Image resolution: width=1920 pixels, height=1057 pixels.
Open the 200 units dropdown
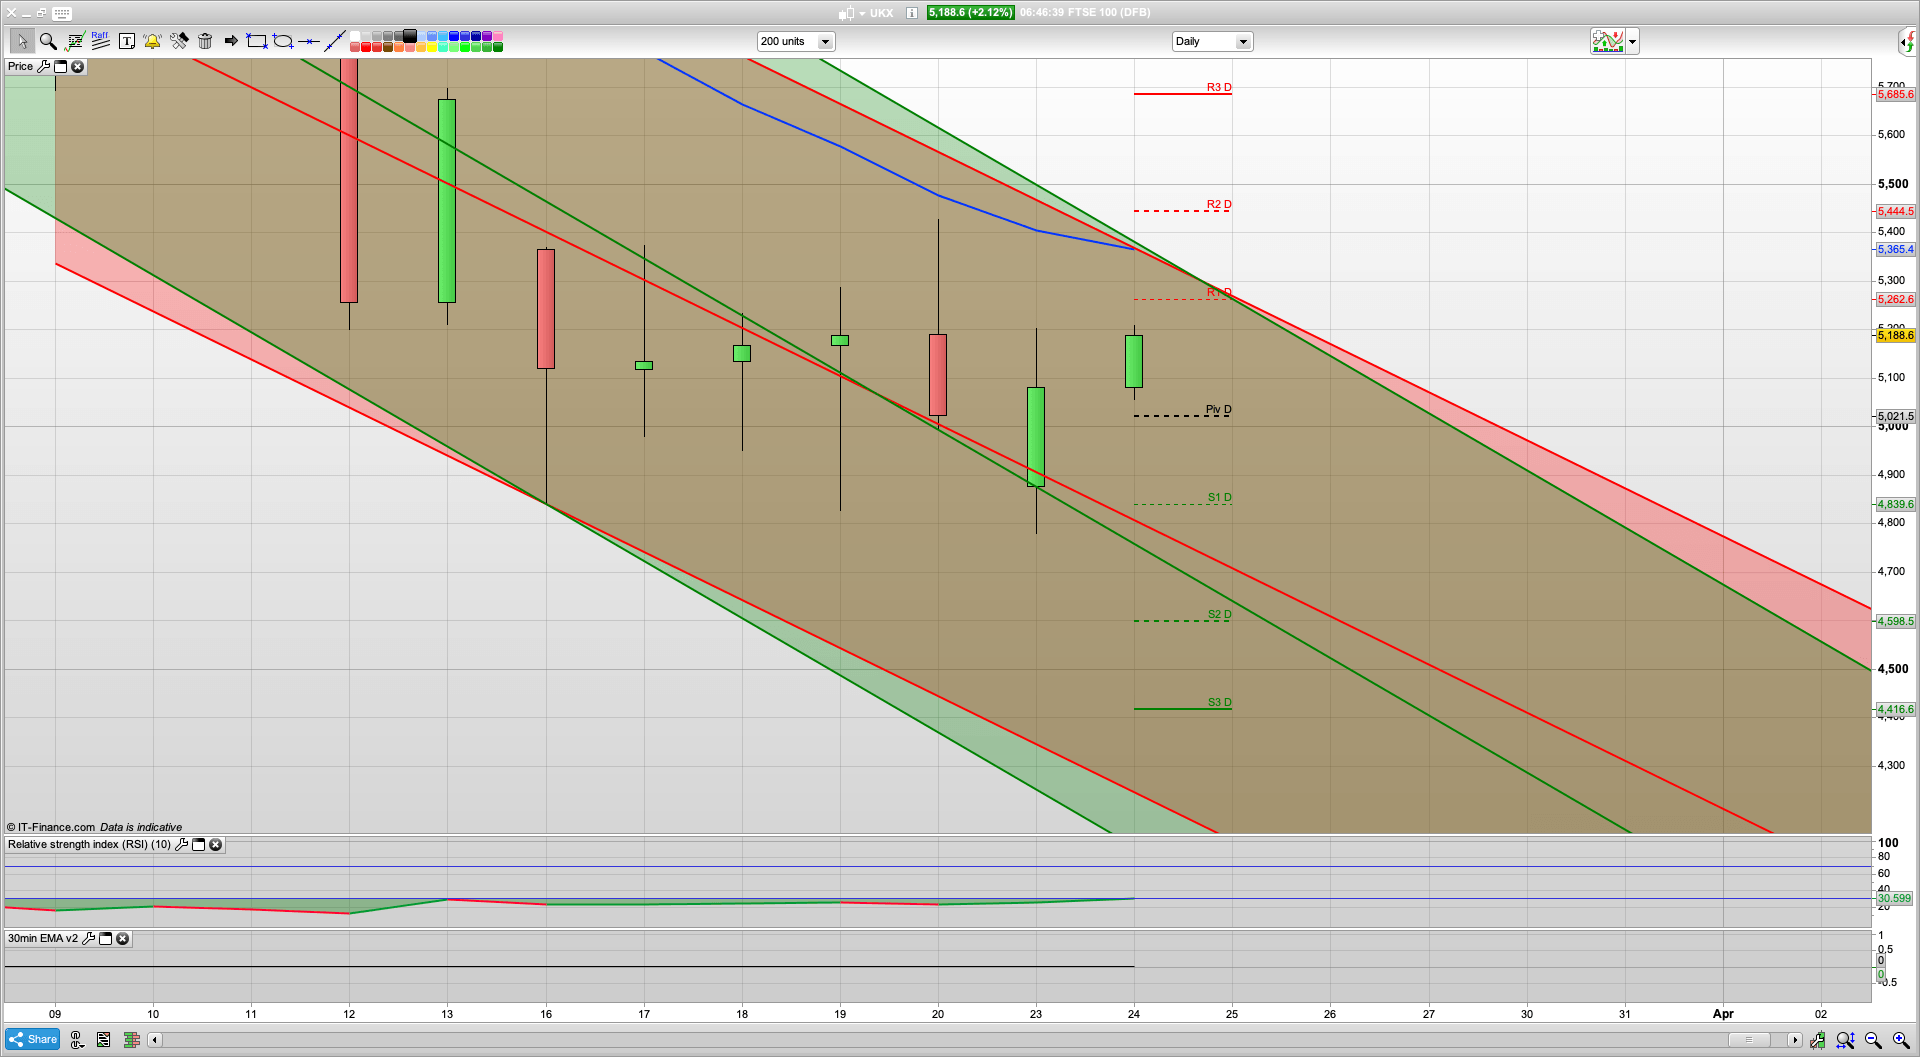click(825, 42)
